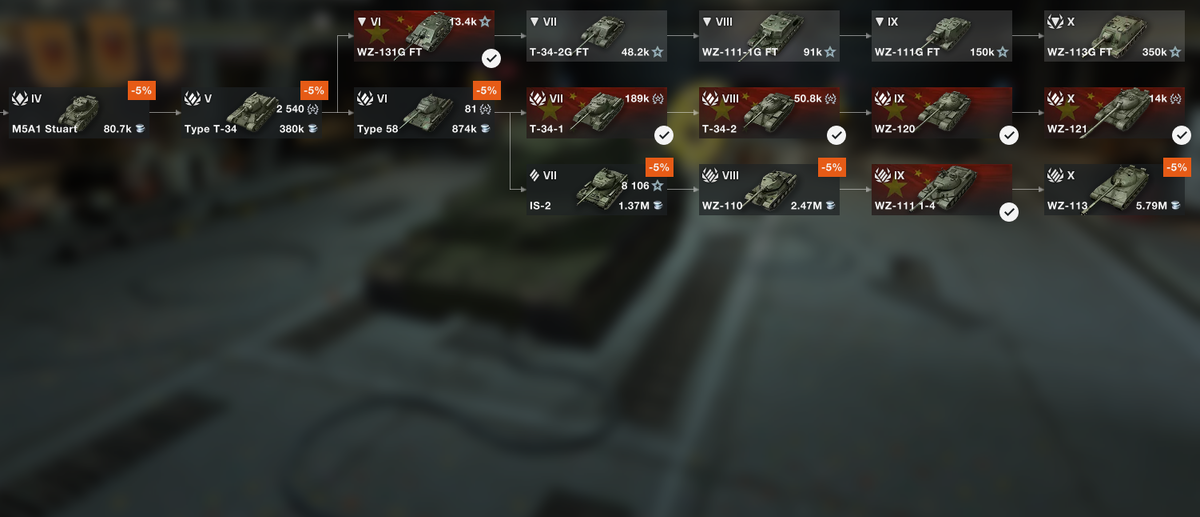Open WZ-111-1G FT tank destroyer node

[x=770, y=36]
